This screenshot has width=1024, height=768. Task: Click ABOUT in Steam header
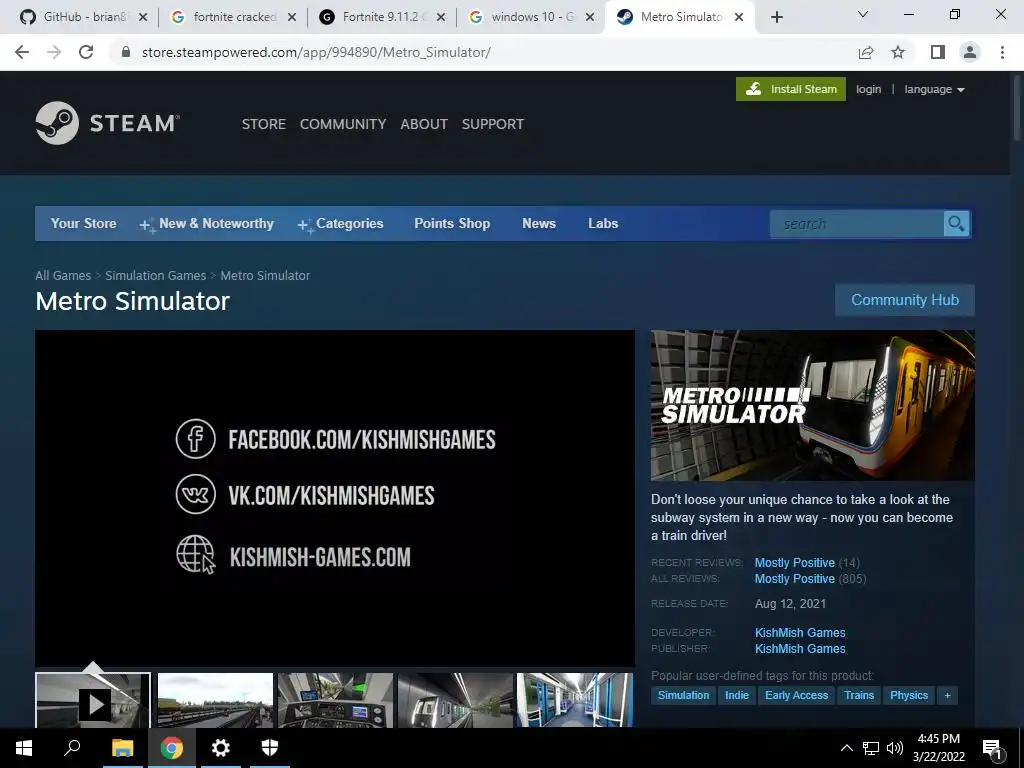point(424,124)
